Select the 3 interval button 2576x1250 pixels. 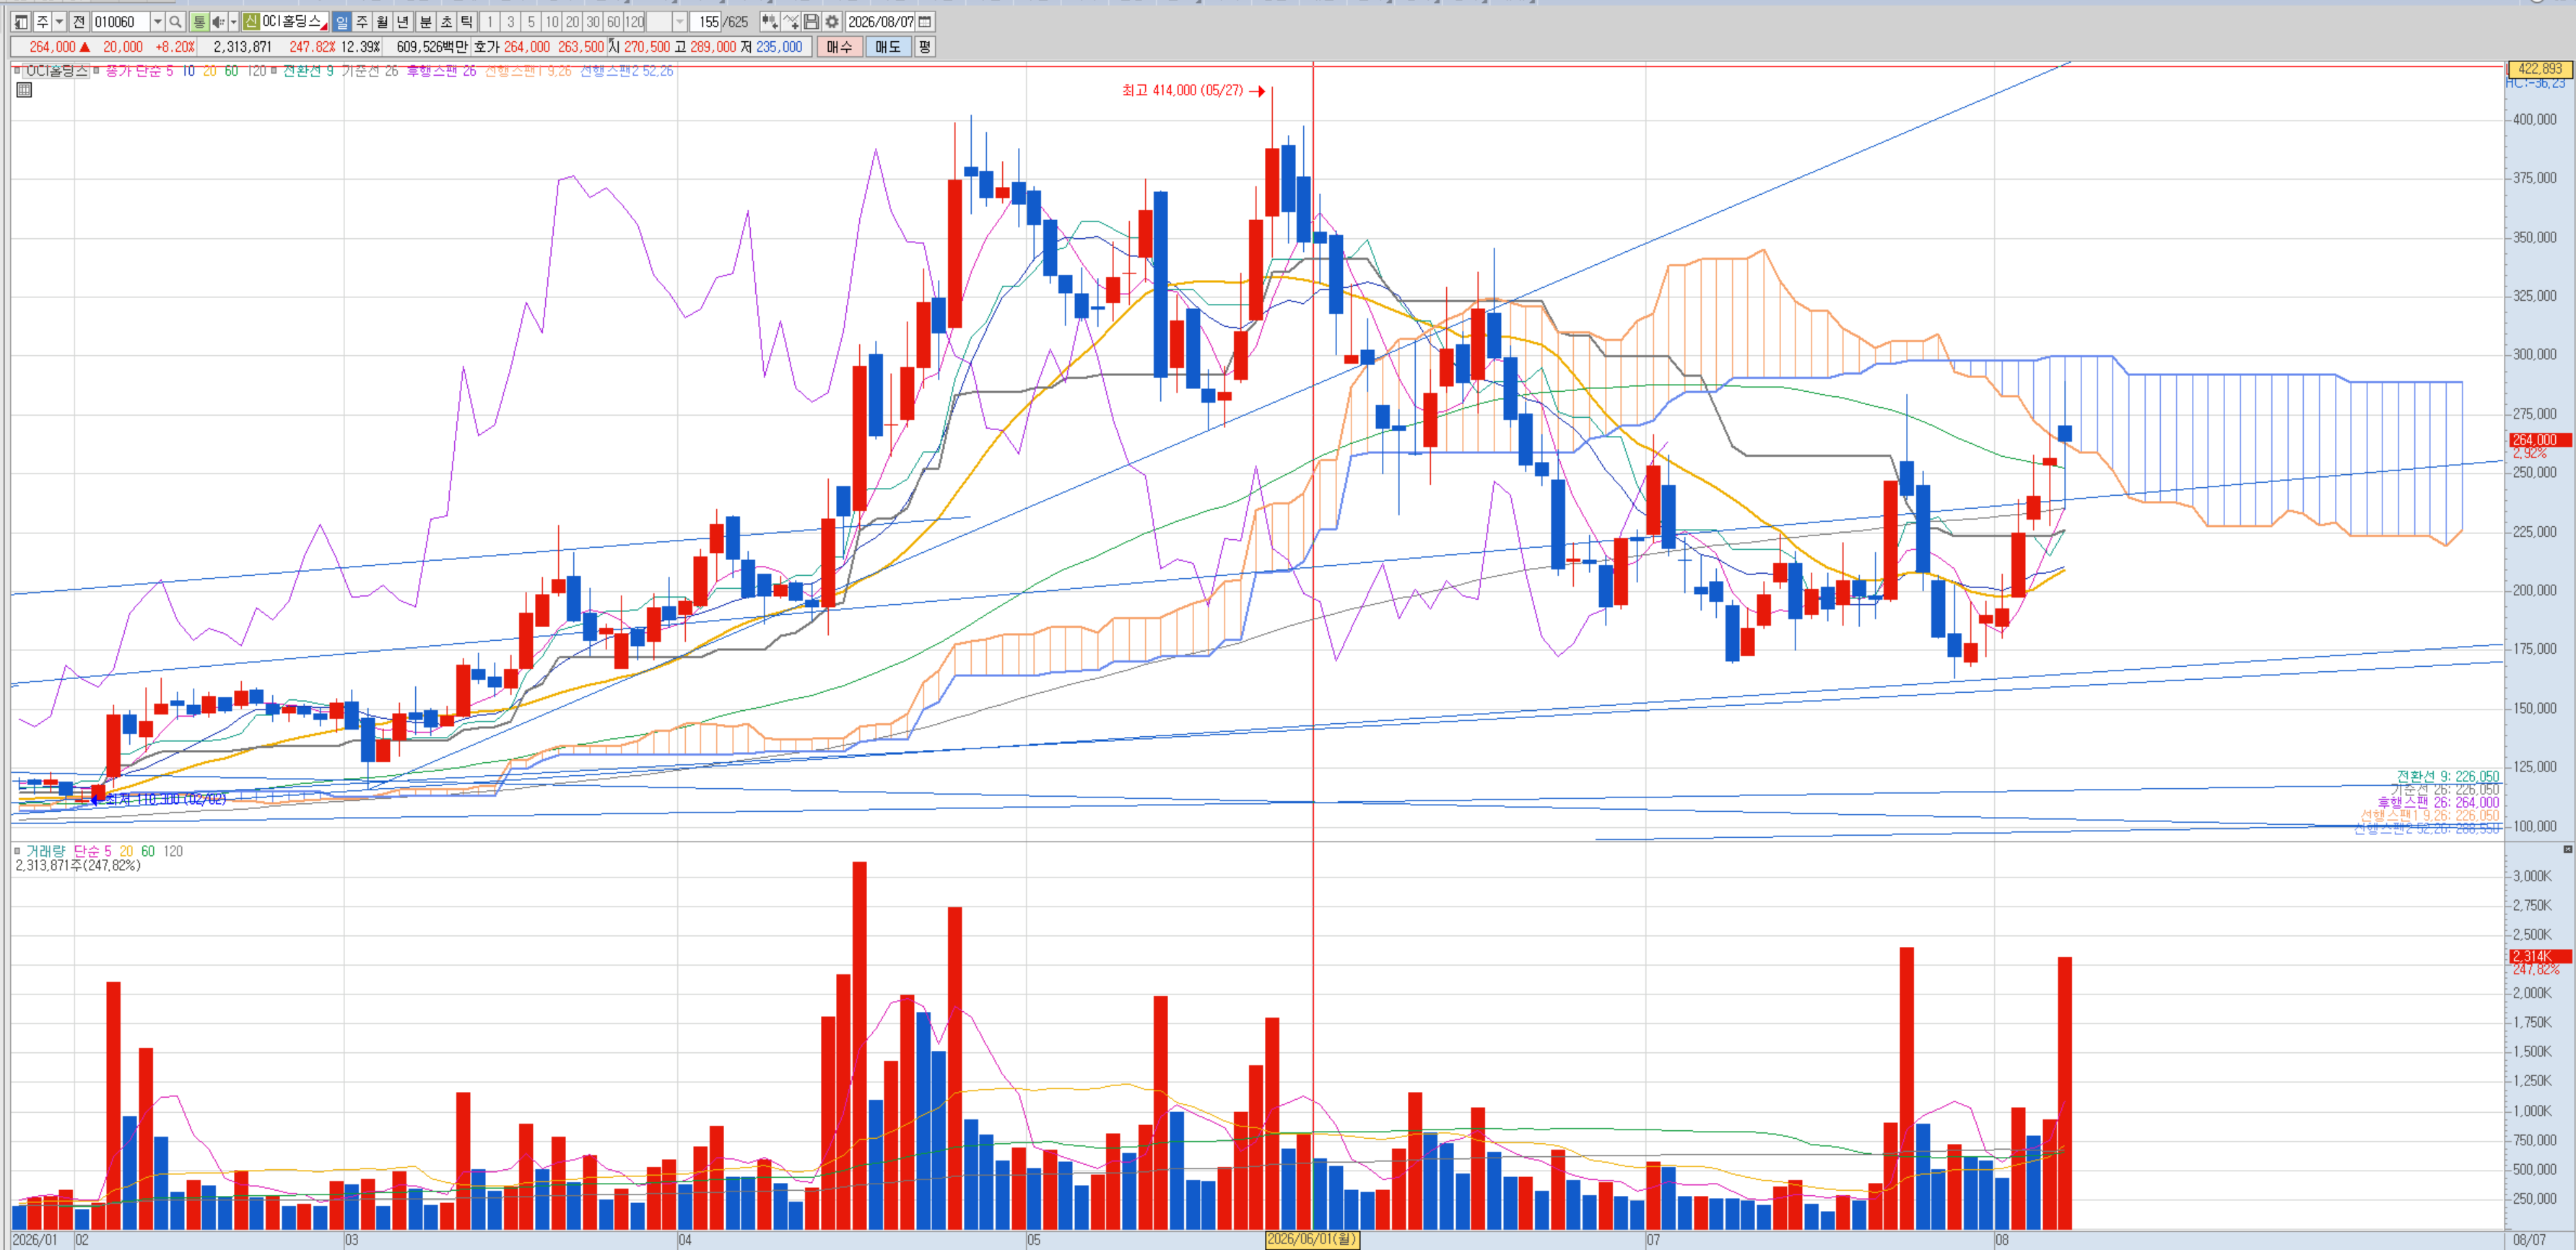click(511, 22)
